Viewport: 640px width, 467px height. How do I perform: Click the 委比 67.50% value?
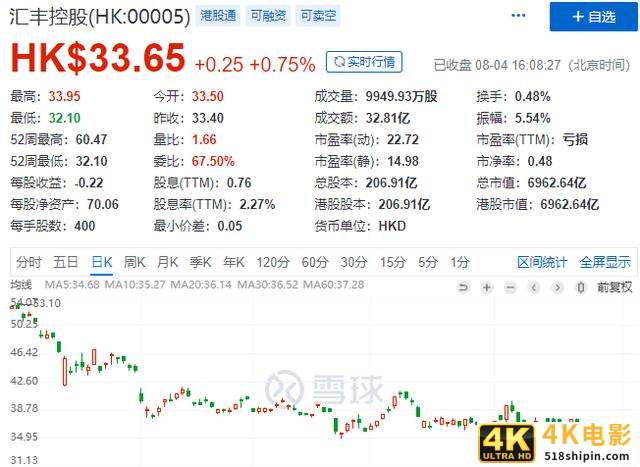click(x=213, y=161)
